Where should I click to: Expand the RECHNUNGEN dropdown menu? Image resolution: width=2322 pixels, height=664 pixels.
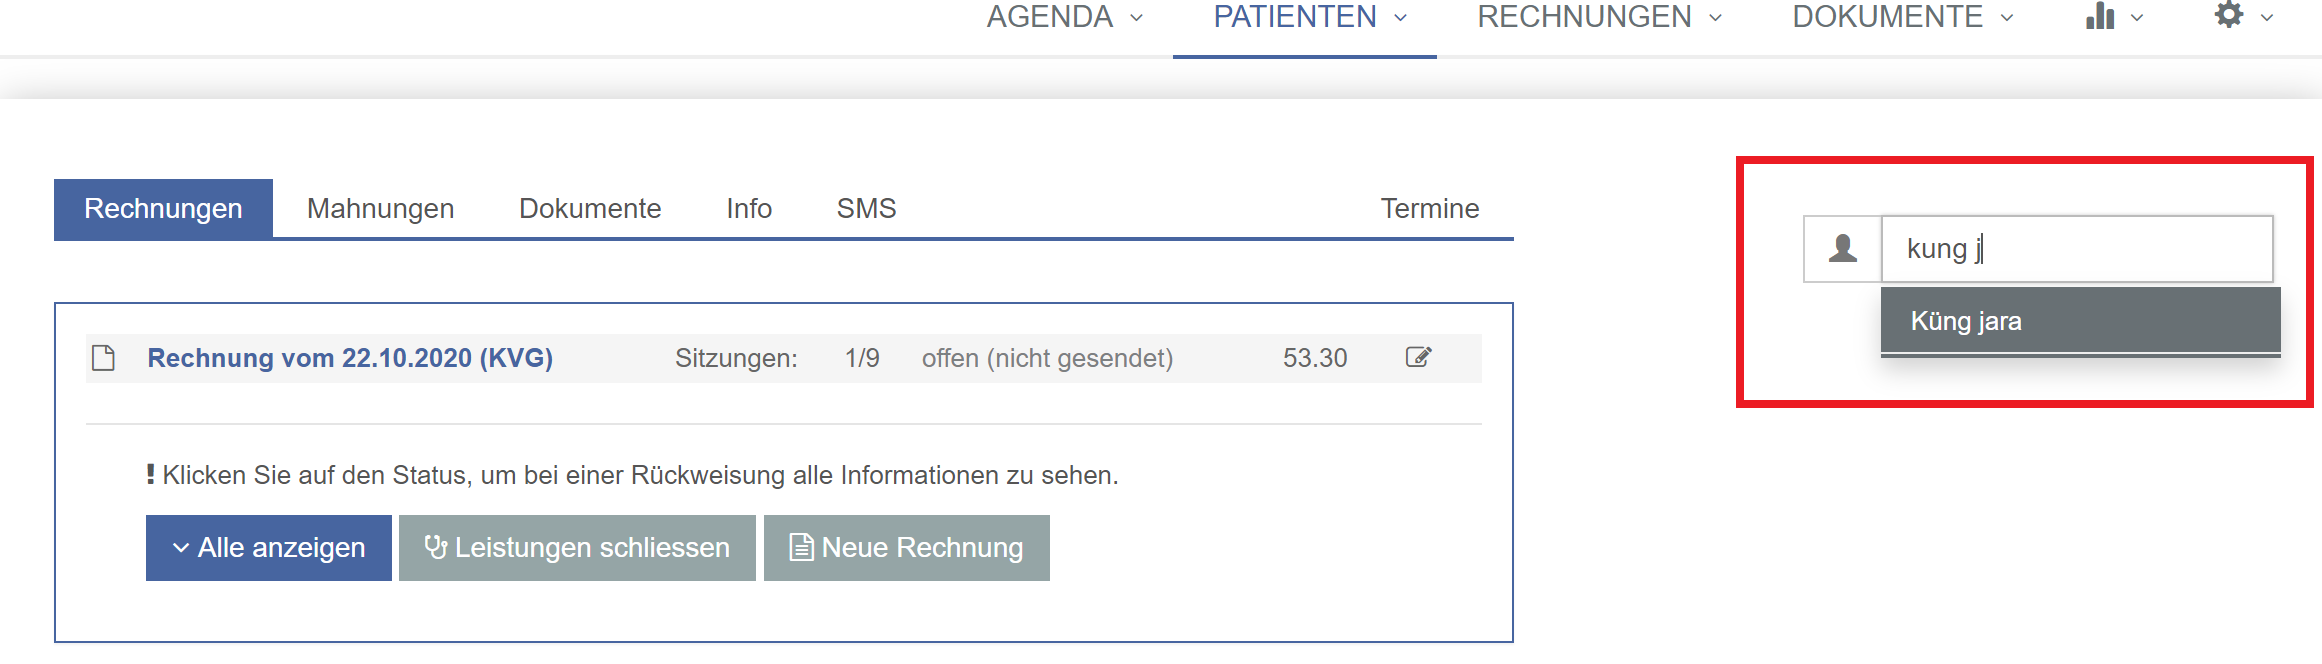point(1600,17)
